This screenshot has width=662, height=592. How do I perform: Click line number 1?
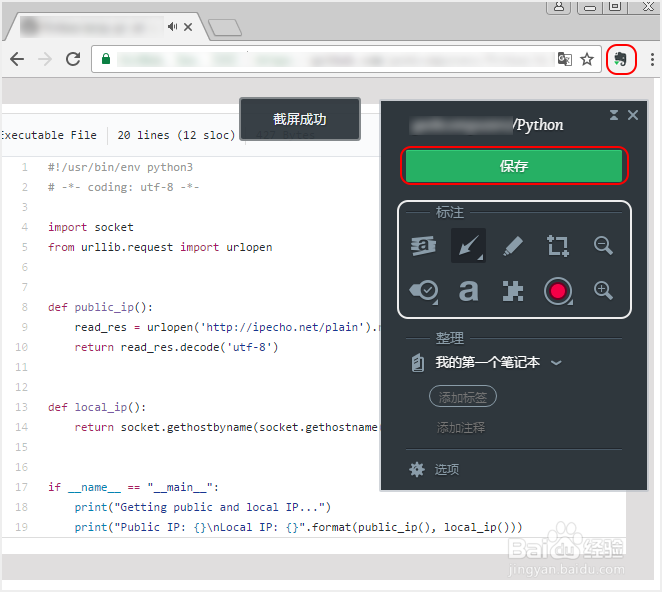(x=24, y=167)
